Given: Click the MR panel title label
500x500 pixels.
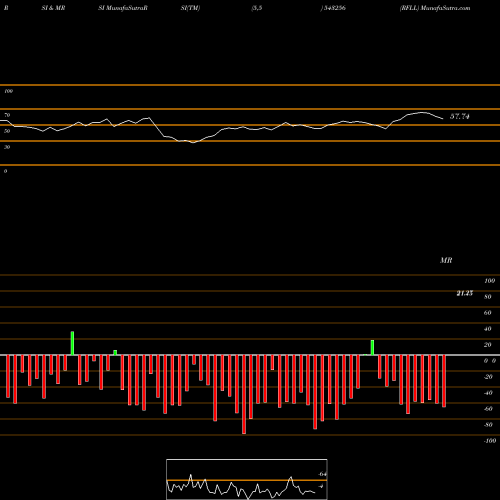Looking at the screenshot, I should tap(446, 260).
